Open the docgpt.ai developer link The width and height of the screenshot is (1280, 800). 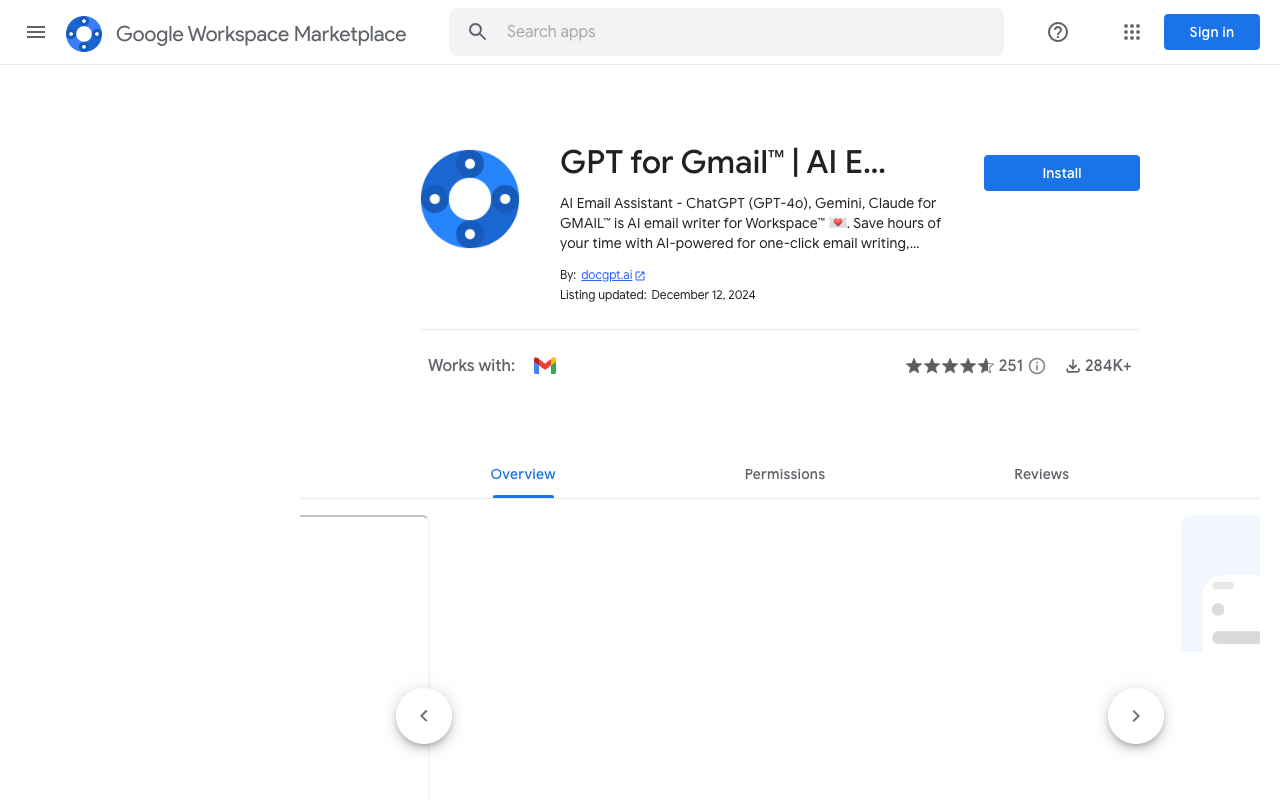coord(607,275)
